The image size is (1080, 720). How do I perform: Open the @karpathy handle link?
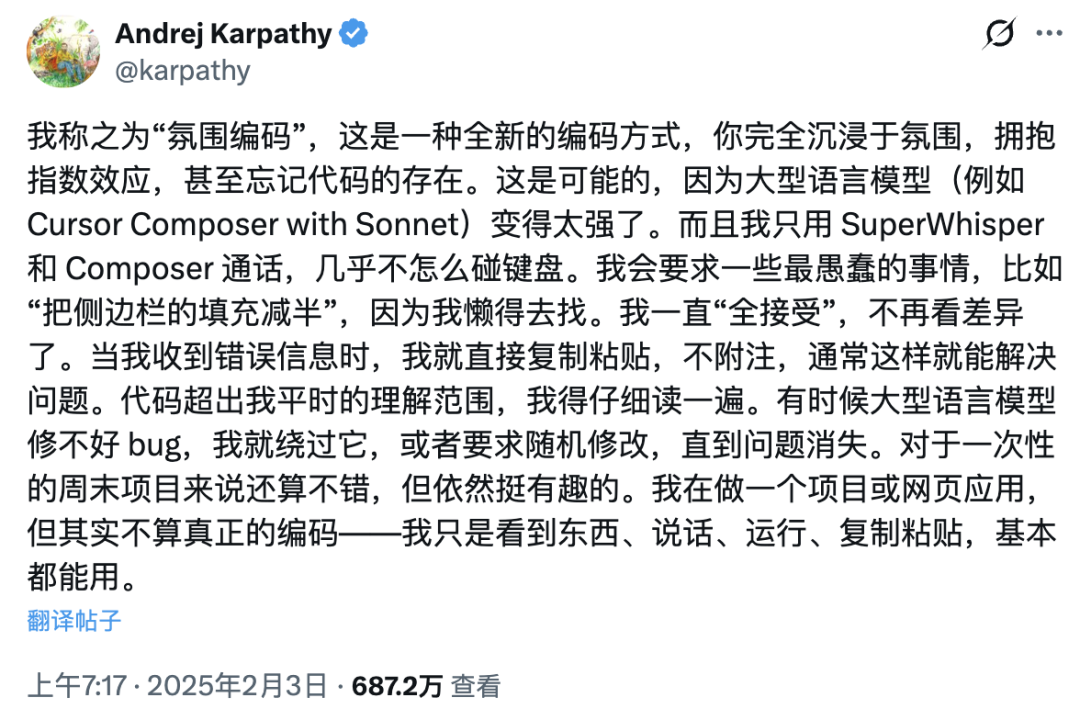pyautogui.click(x=183, y=71)
